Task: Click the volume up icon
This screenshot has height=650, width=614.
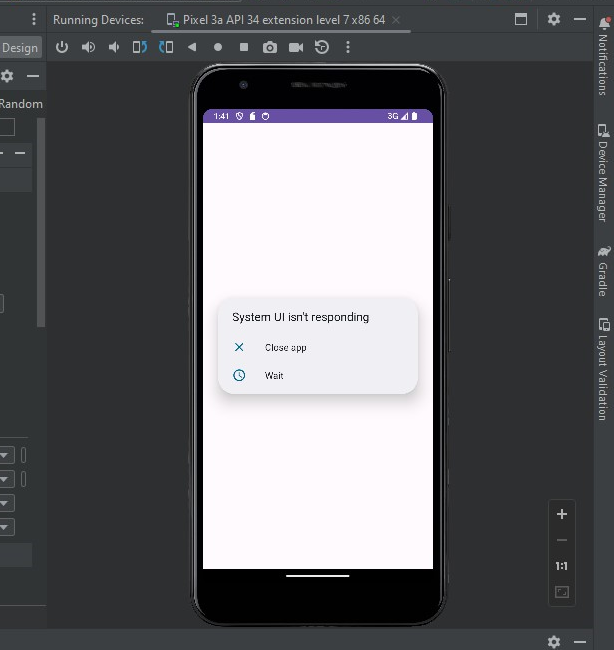Action: coord(88,47)
